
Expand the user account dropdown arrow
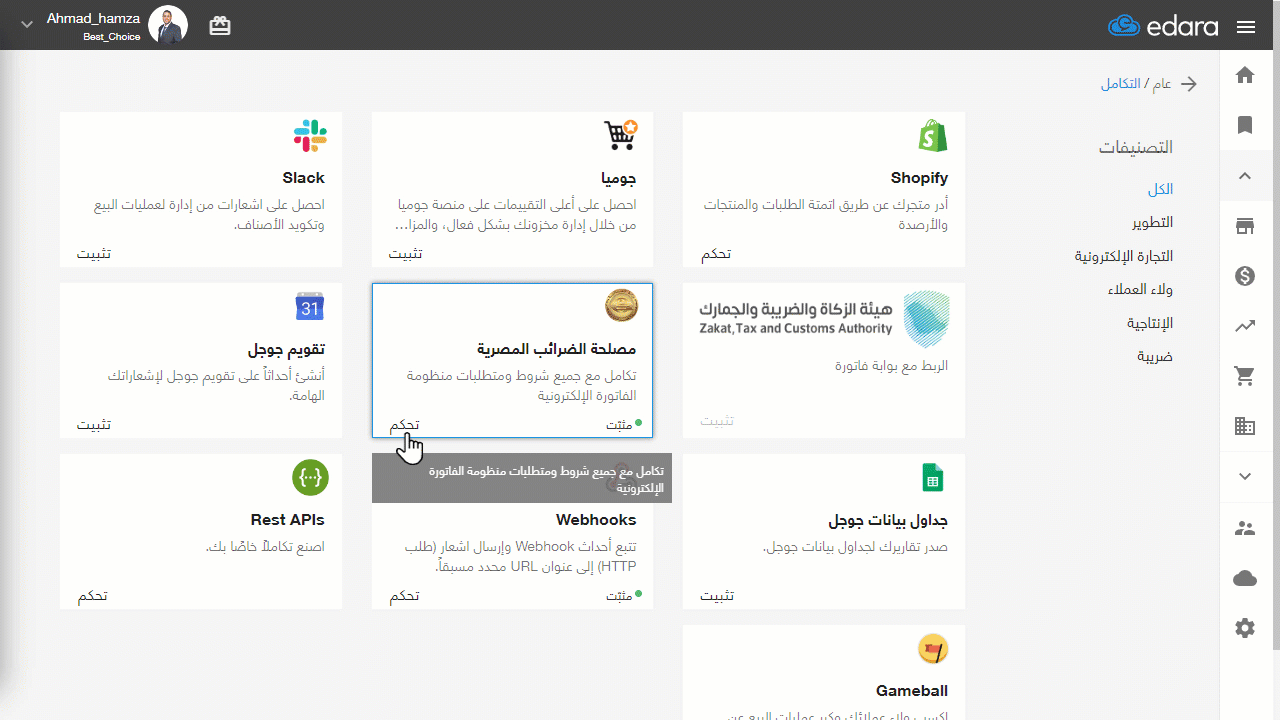click(27, 25)
